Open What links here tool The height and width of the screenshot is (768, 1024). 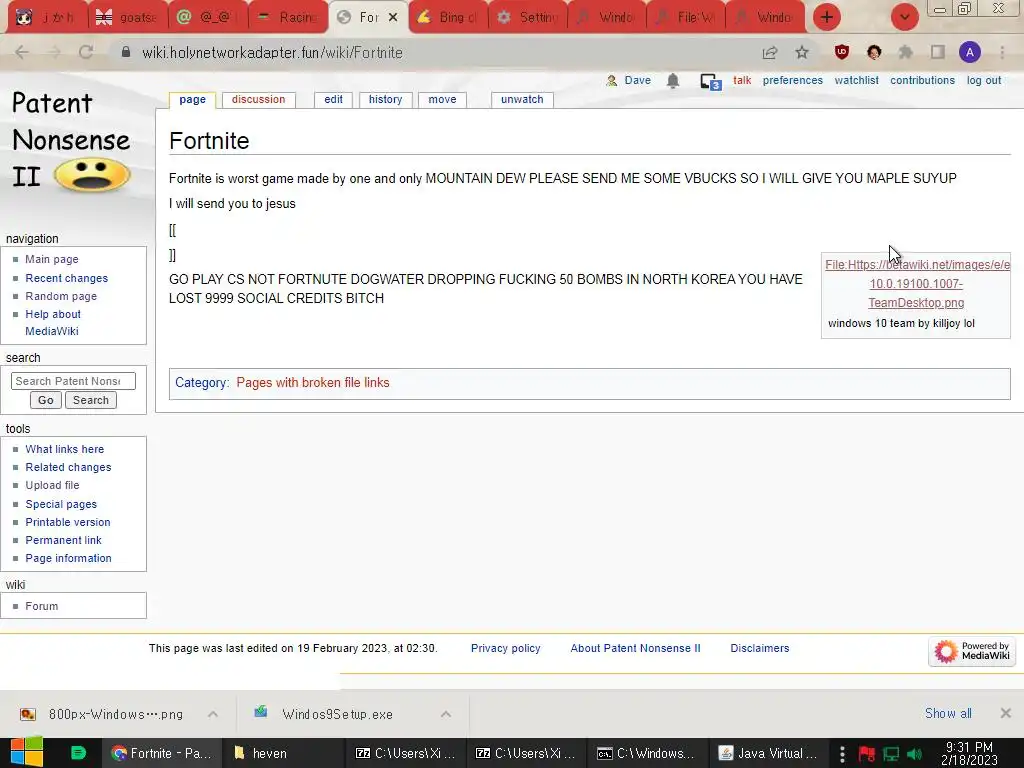click(x=65, y=449)
